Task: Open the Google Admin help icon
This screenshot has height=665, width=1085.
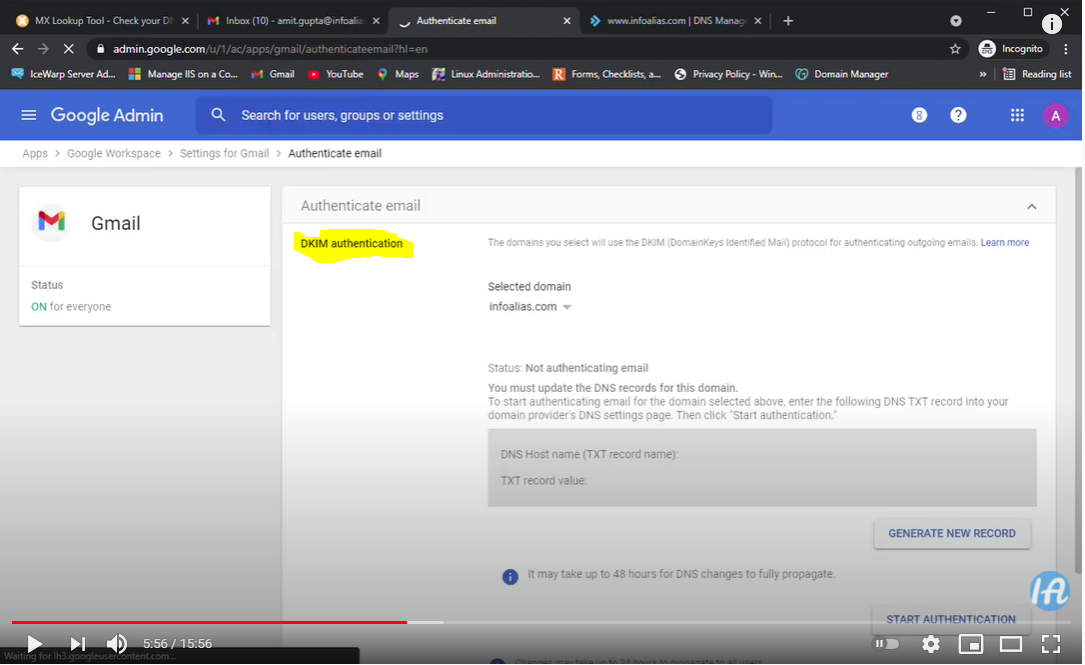Action: coord(958,115)
